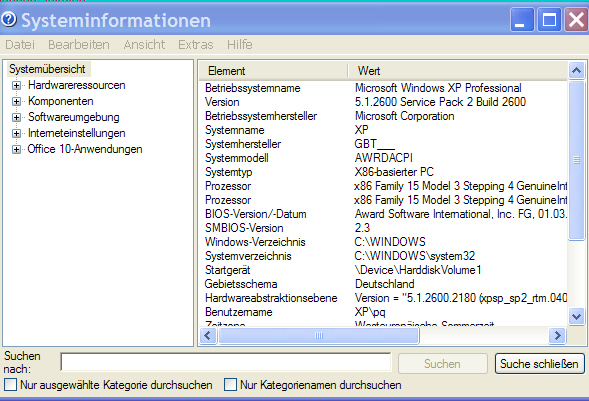Select Hardwareressourcen in the tree
The height and width of the screenshot is (401, 589).
coord(77,85)
